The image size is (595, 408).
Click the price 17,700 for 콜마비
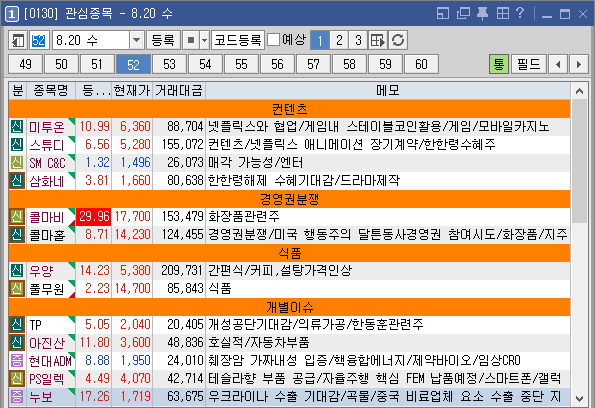pyautogui.click(x=133, y=217)
